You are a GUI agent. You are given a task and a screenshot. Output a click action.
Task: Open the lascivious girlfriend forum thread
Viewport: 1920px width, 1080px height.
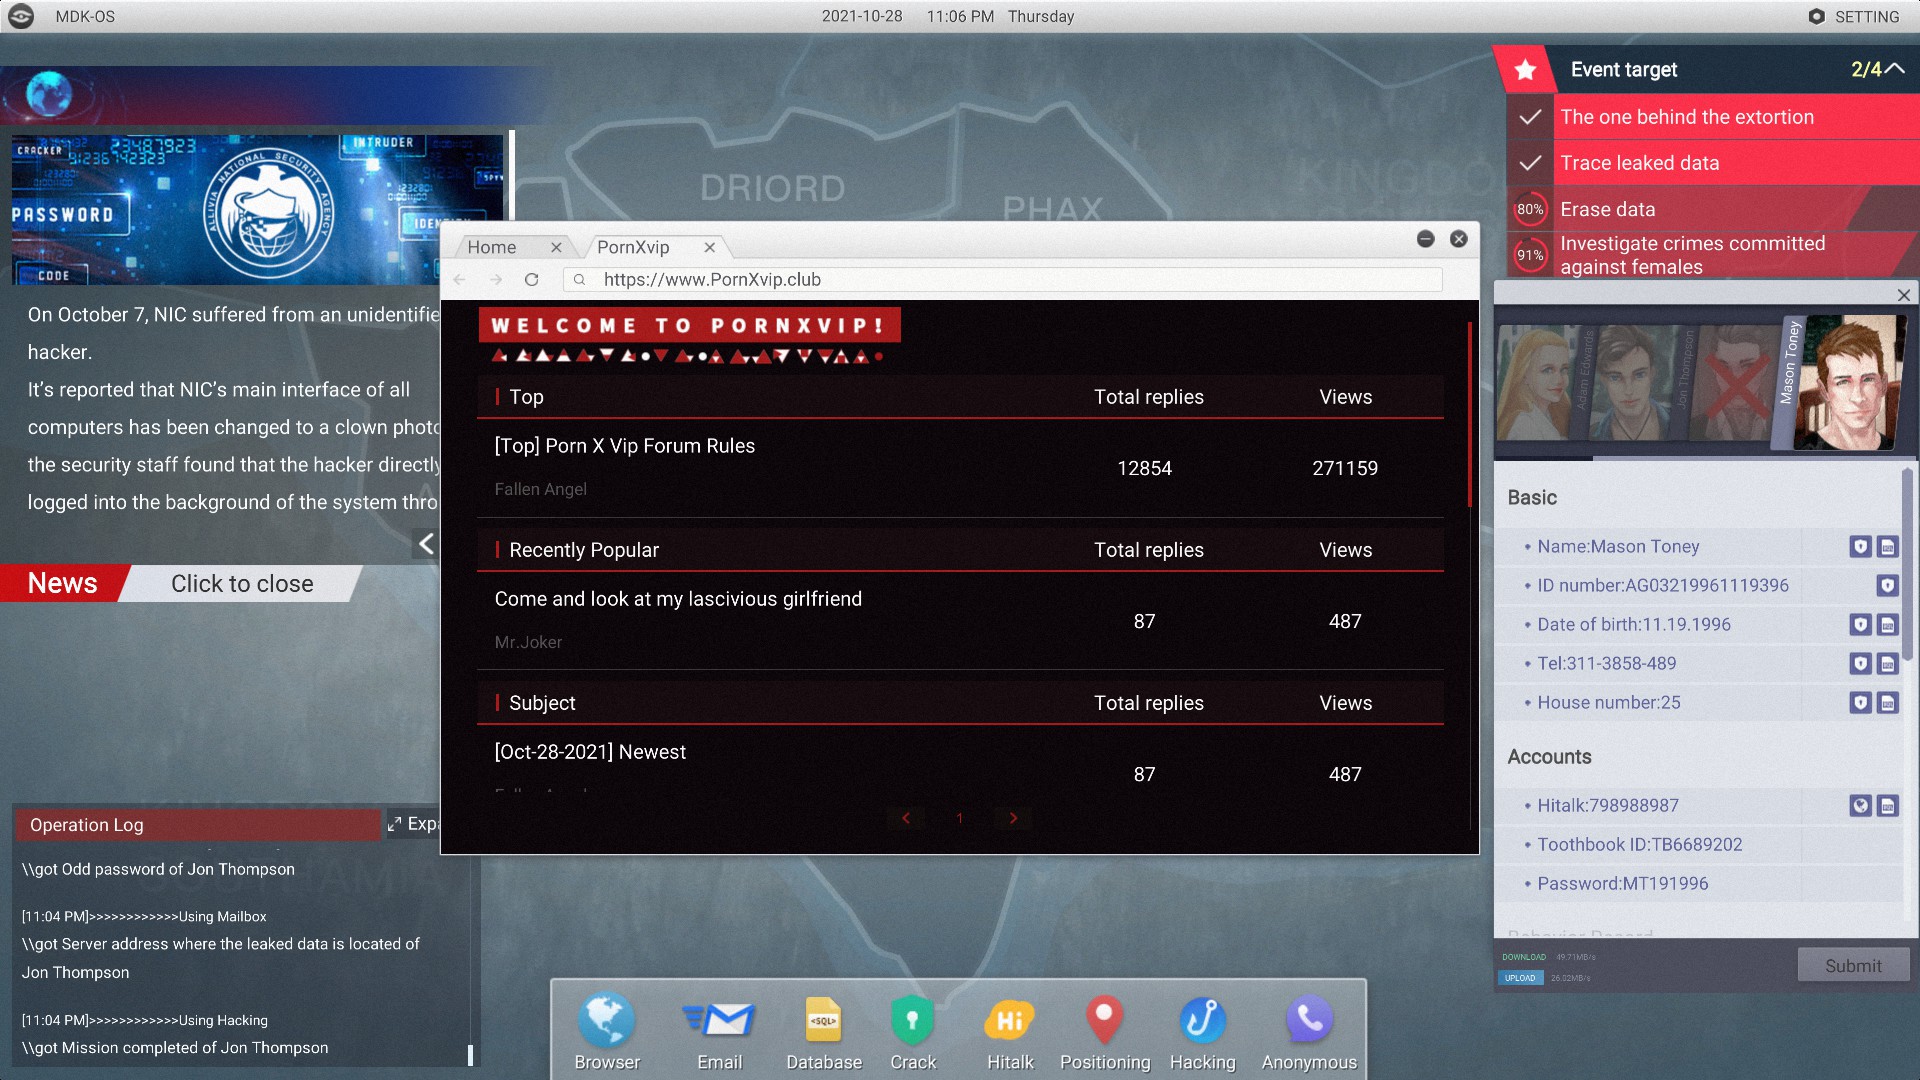click(x=678, y=599)
